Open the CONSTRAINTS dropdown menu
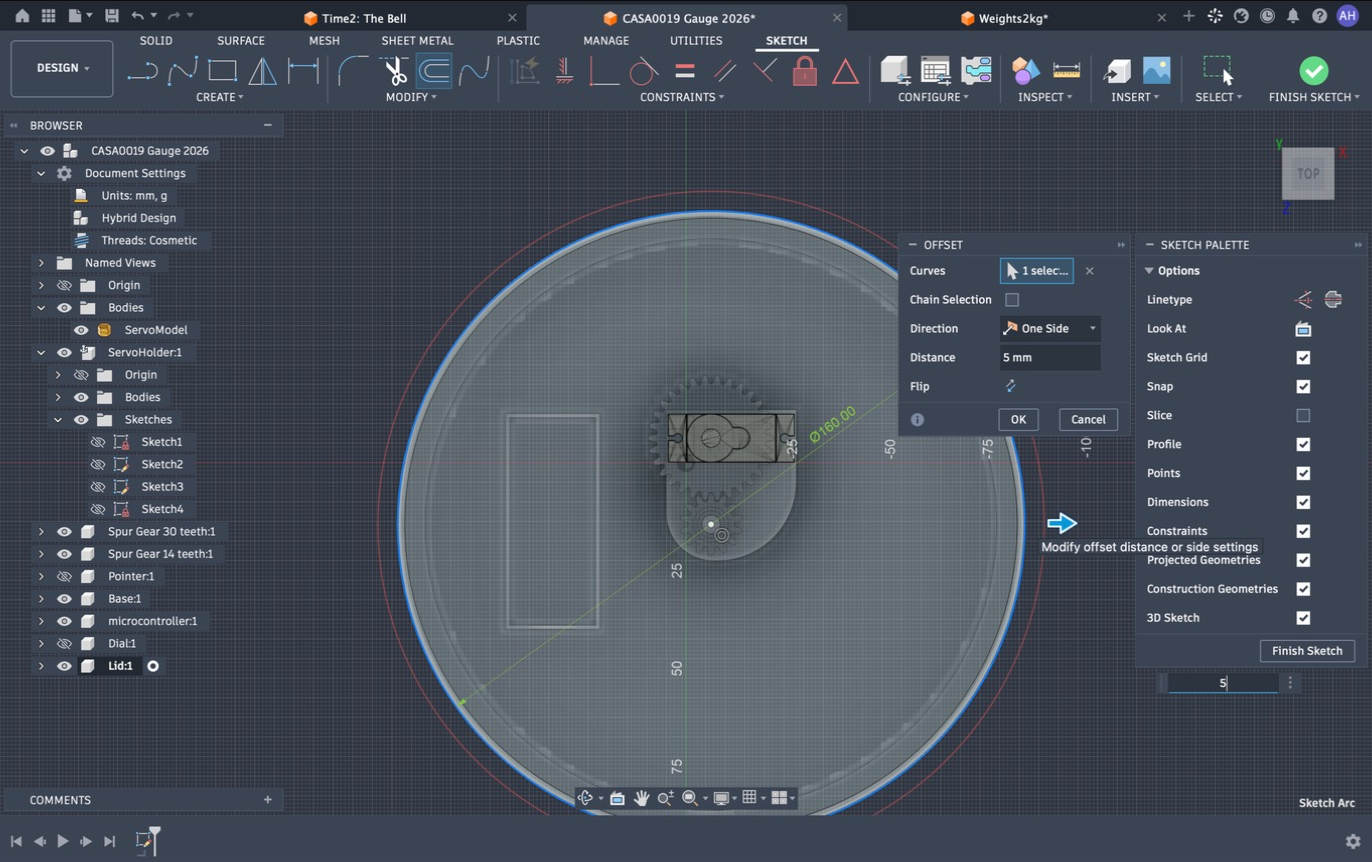The height and width of the screenshot is (862, 1372). [682, 97]
